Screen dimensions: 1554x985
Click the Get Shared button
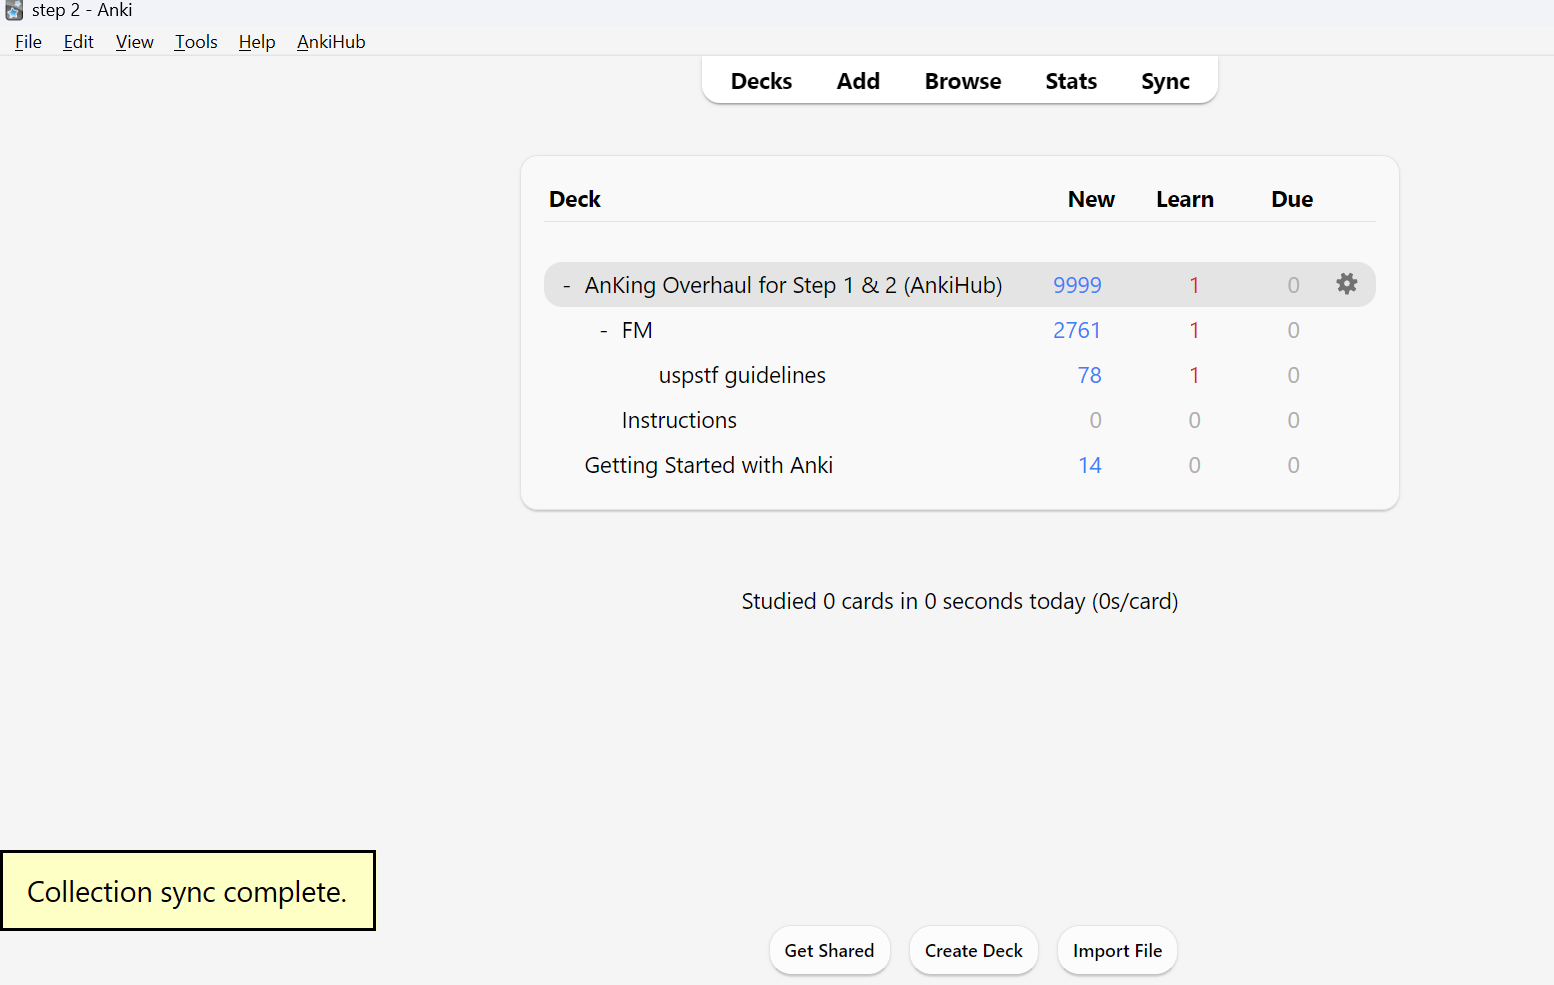(829, 950)
